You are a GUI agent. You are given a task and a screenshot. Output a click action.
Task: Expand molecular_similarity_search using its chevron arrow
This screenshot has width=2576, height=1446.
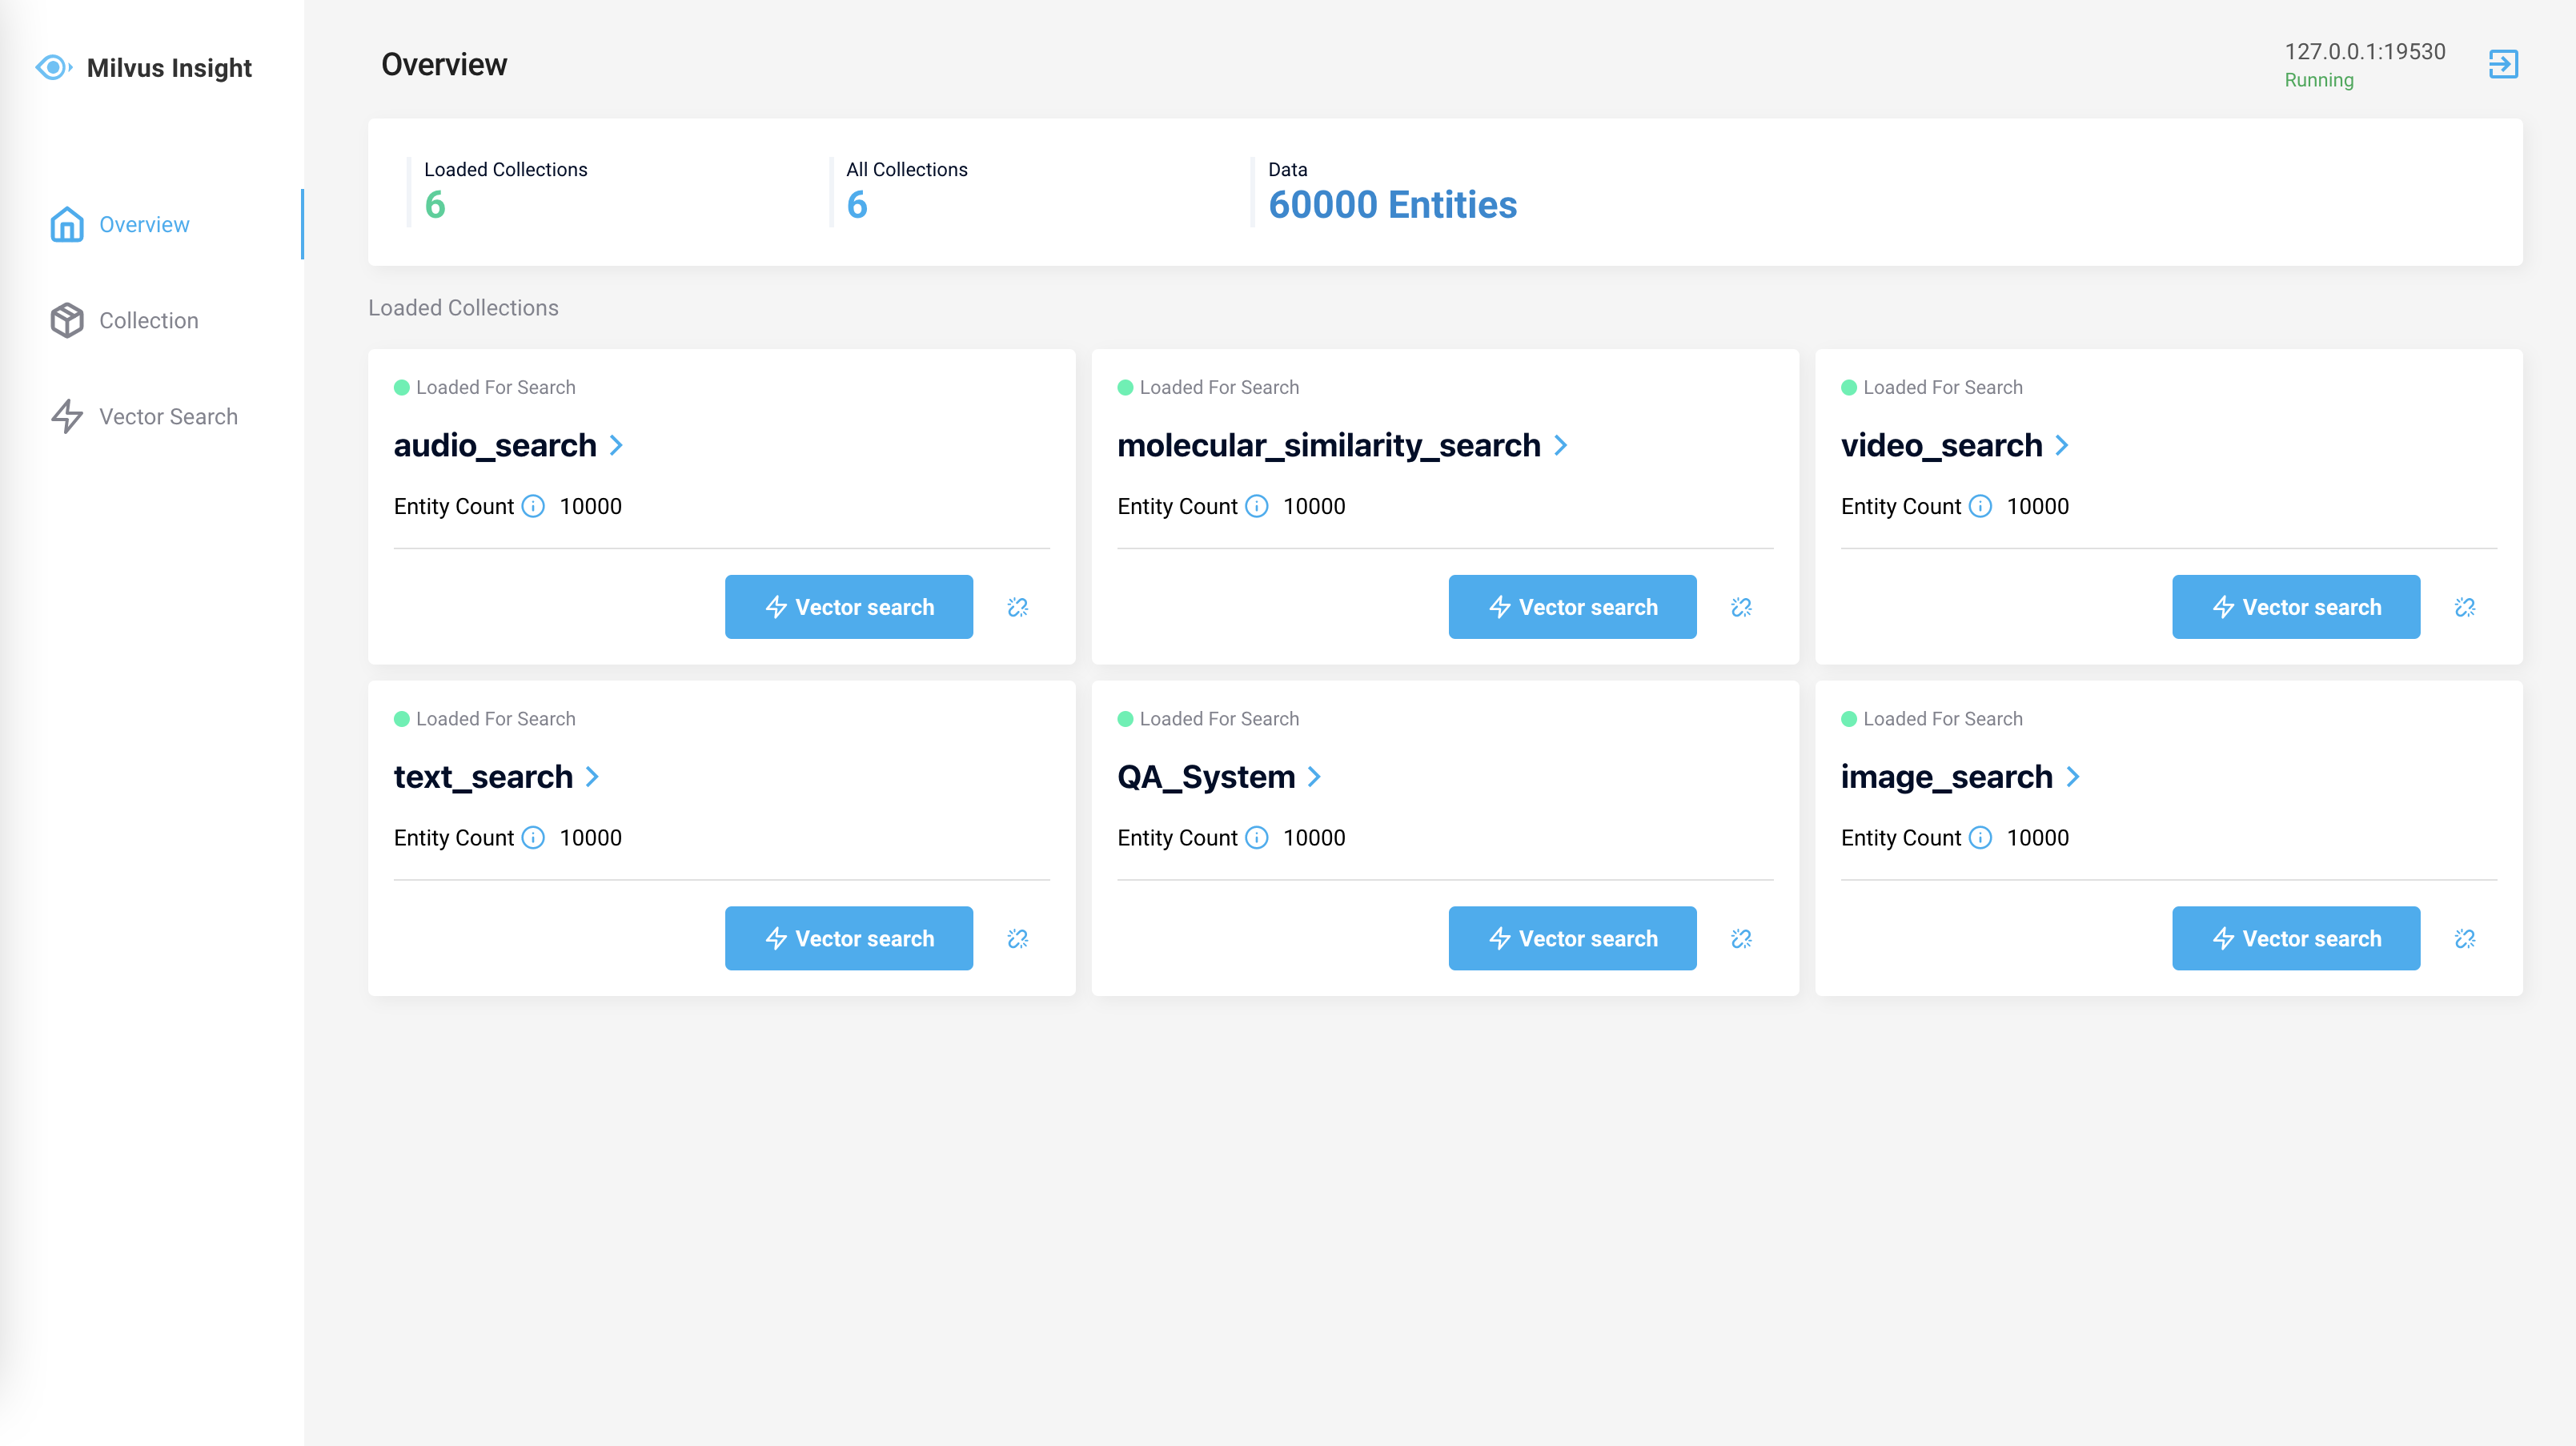[1560, 445]
